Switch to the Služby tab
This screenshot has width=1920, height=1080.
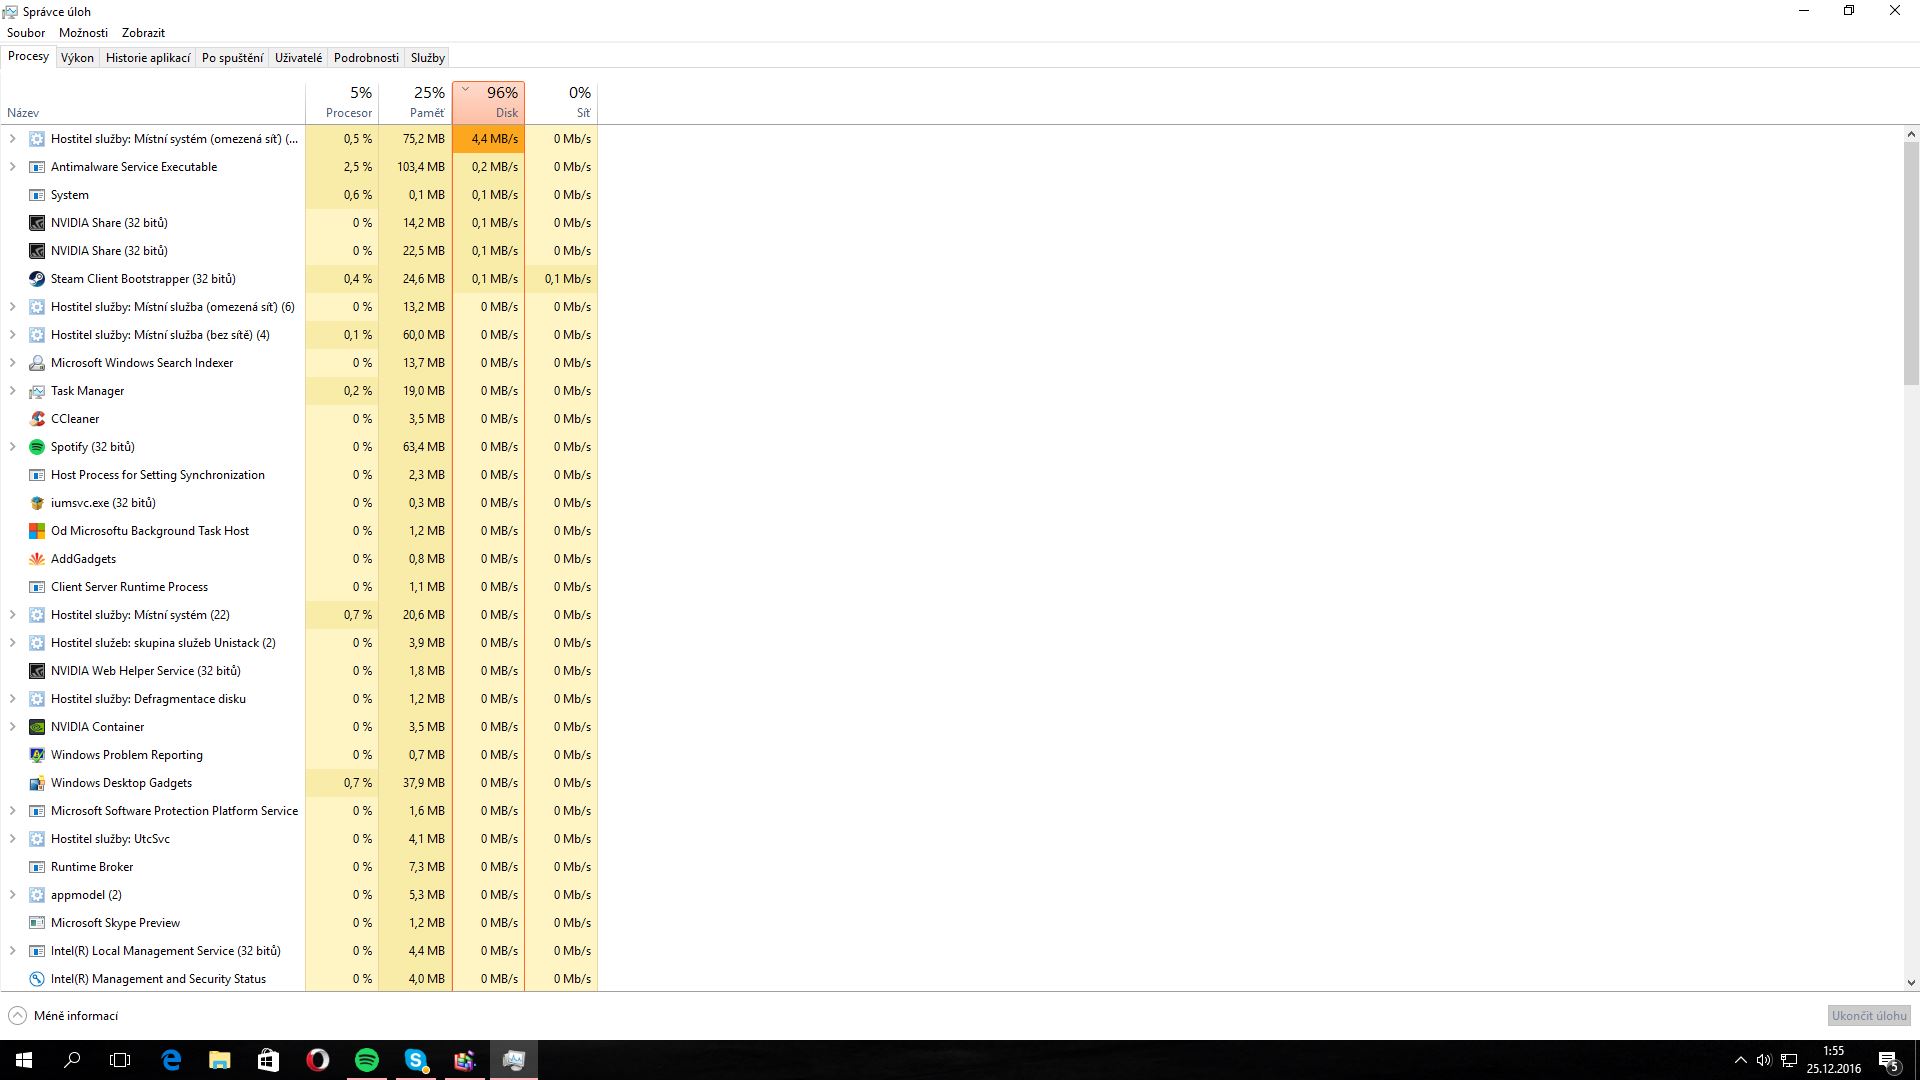427,58
